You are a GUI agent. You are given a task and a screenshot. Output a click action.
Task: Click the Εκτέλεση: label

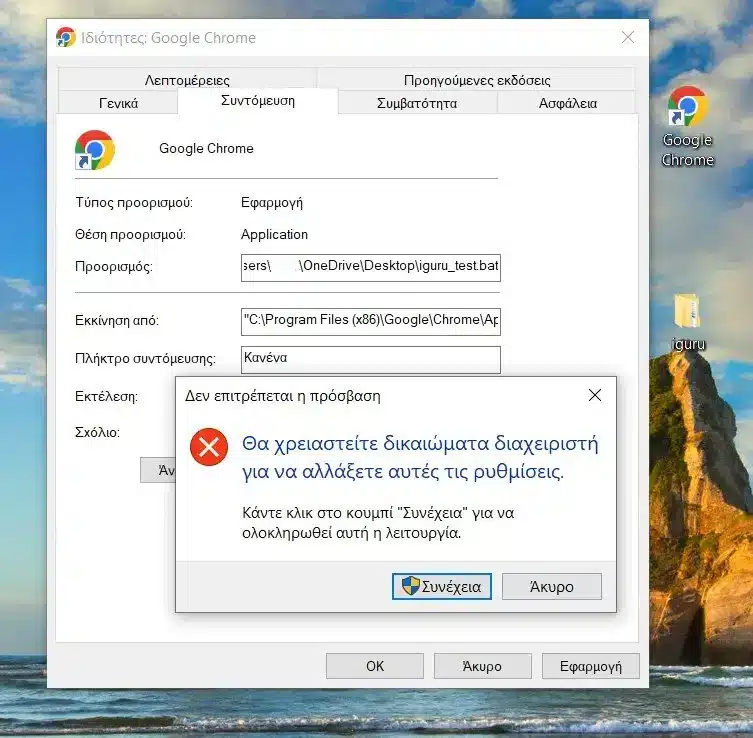click(x=106, y=396)
